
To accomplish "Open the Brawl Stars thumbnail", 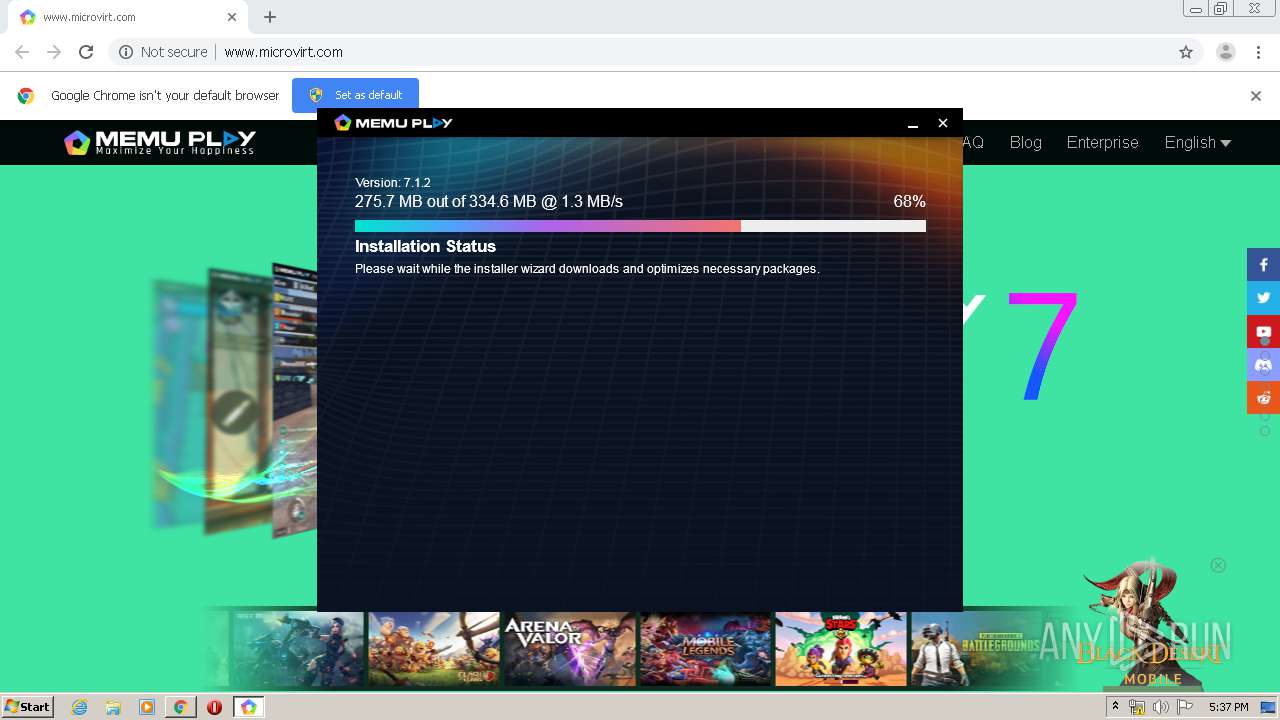I will 841,649.
